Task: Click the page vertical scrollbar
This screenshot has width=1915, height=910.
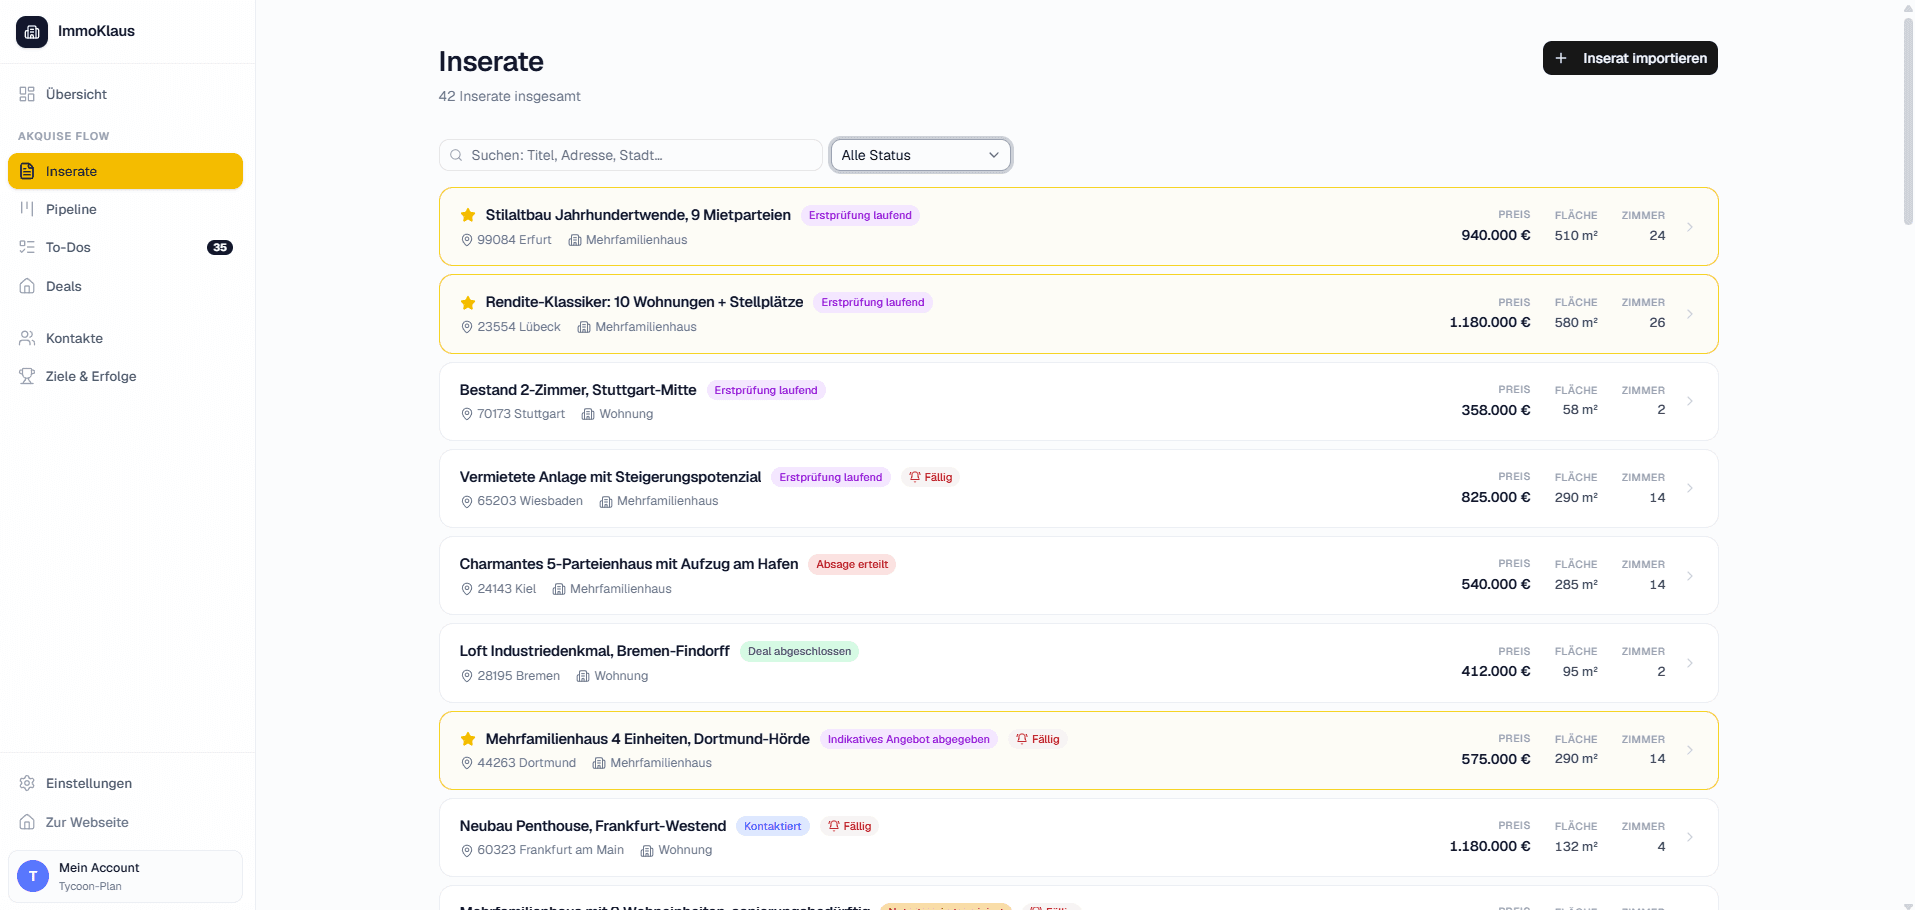Action: point(1908,120)
